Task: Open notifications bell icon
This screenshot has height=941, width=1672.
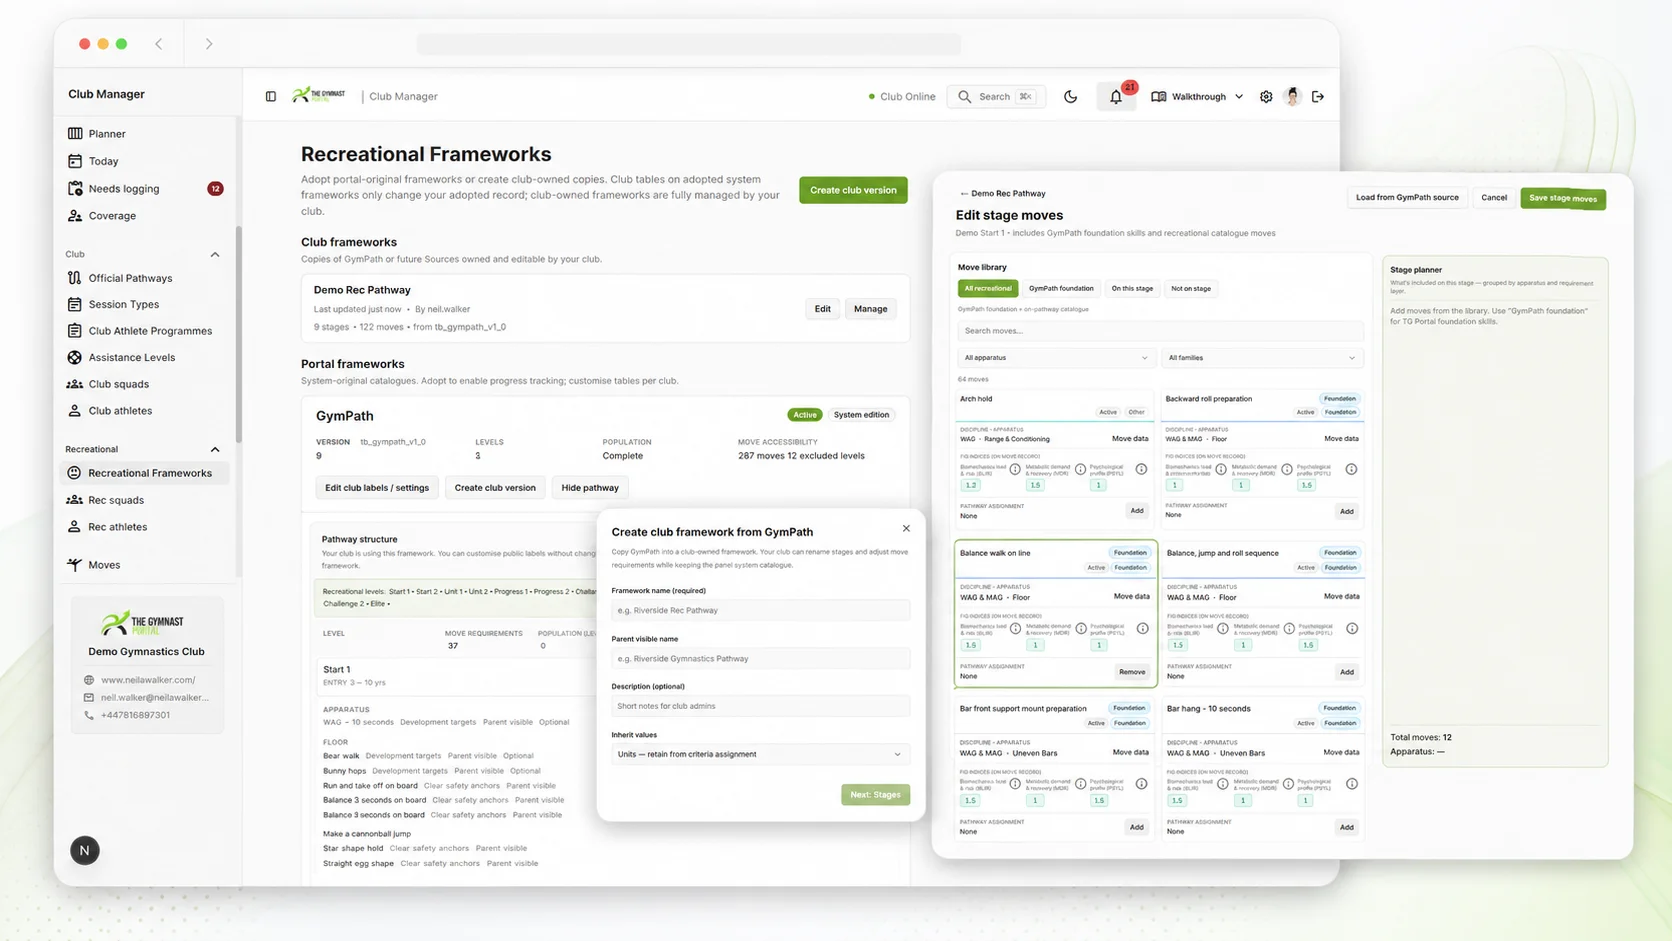Action: point(1116,97)
